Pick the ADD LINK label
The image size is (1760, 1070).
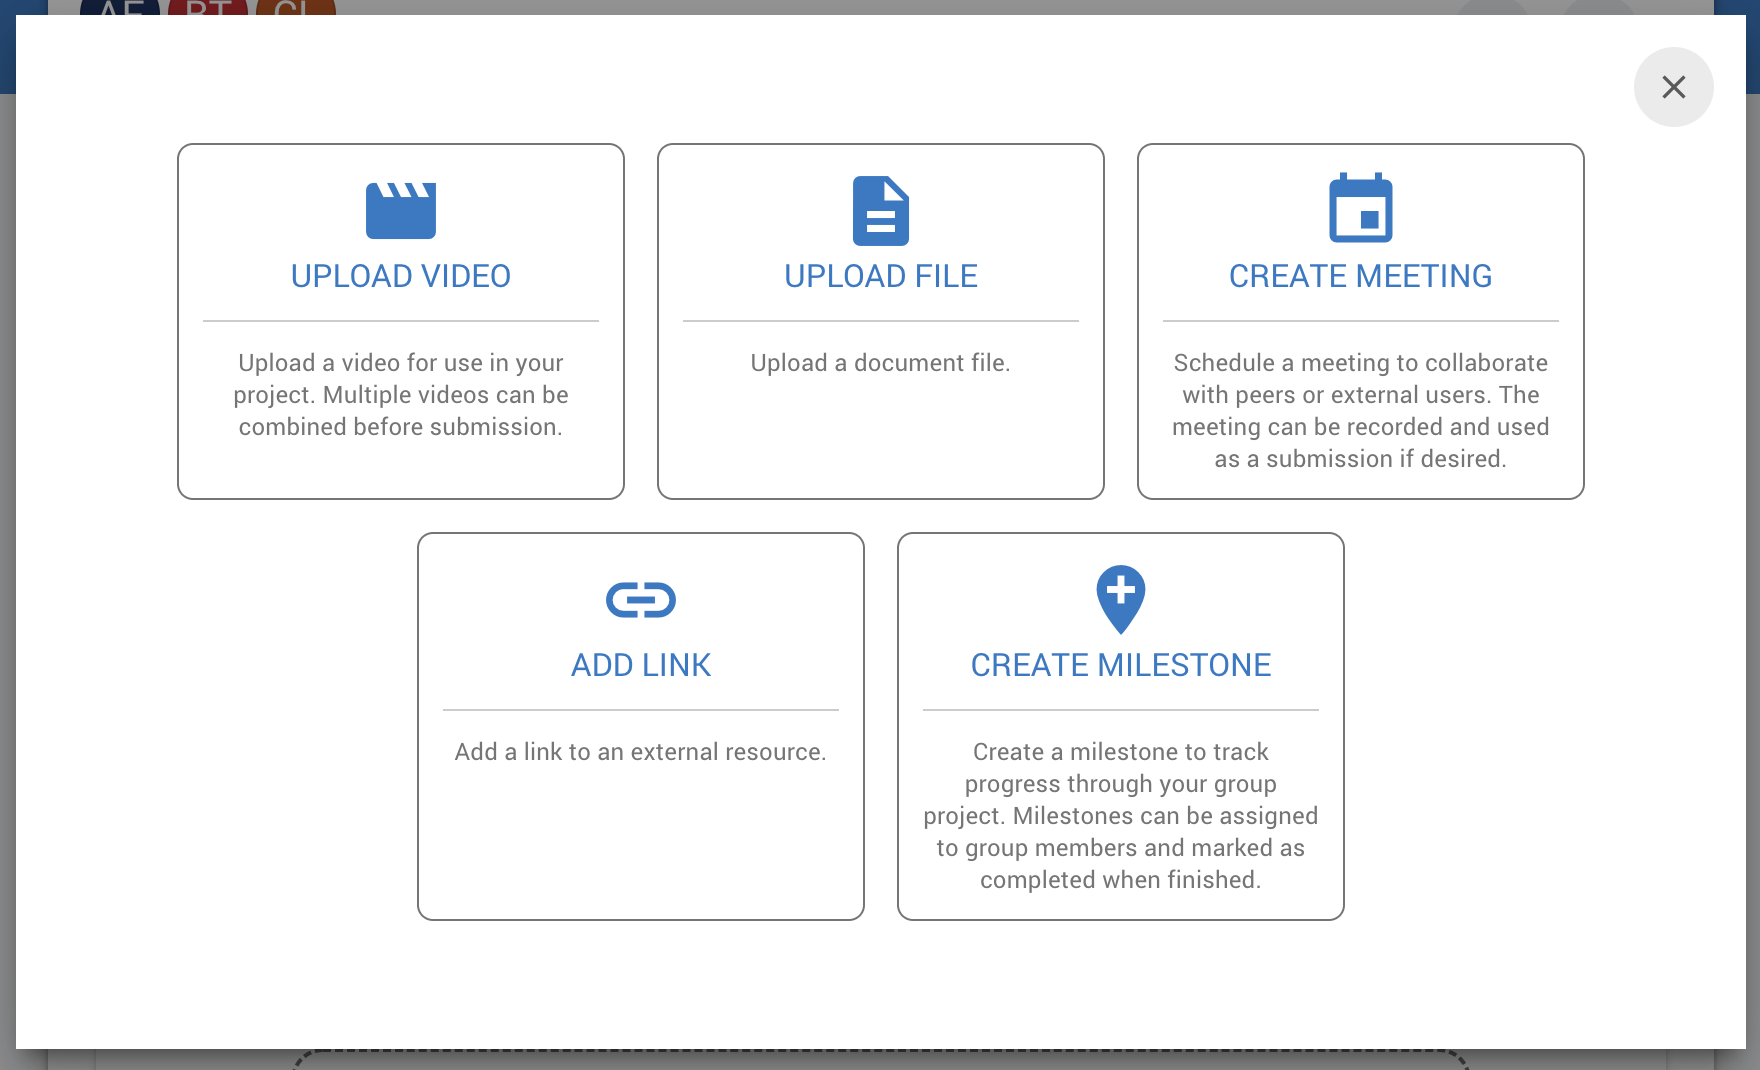click(x=640, y=665)
